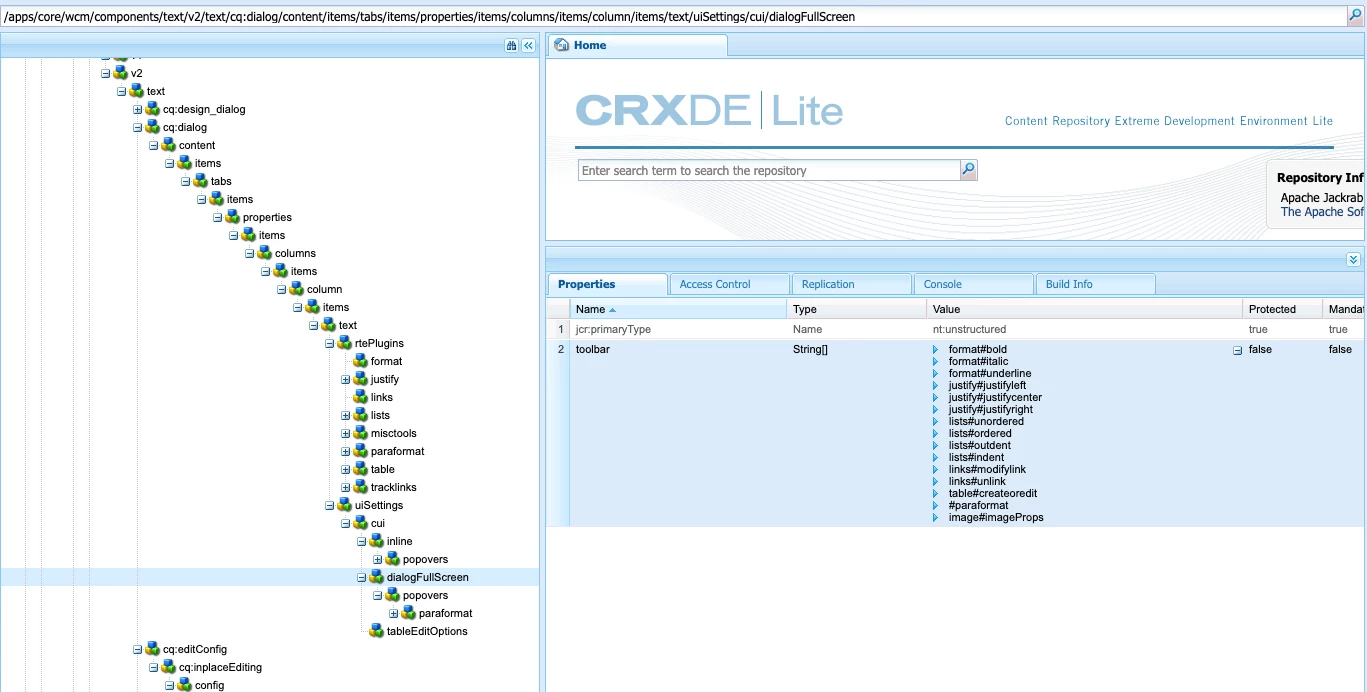Collapse the properties panel with chevron icon
The height and width of the screenshot is (692, 1367).
[x=1353, y=259]
